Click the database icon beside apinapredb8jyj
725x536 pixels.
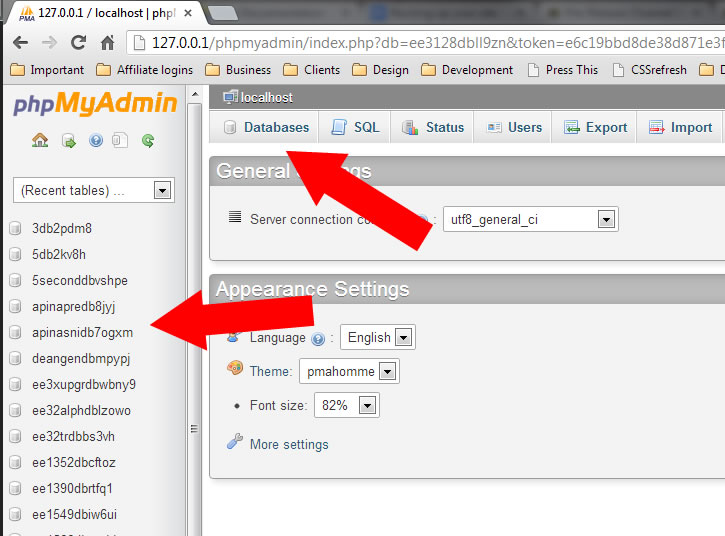click(x=15, y=306)
